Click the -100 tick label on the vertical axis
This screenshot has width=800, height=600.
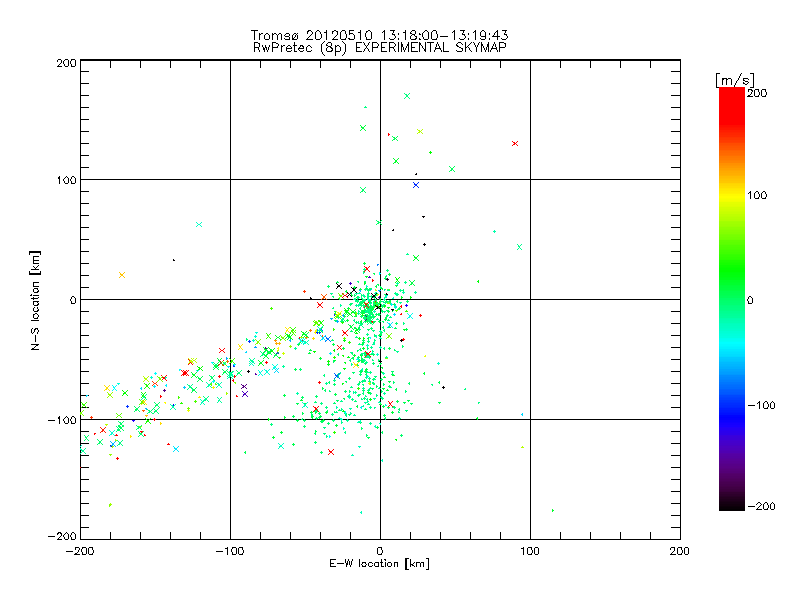tap(62, 420)
